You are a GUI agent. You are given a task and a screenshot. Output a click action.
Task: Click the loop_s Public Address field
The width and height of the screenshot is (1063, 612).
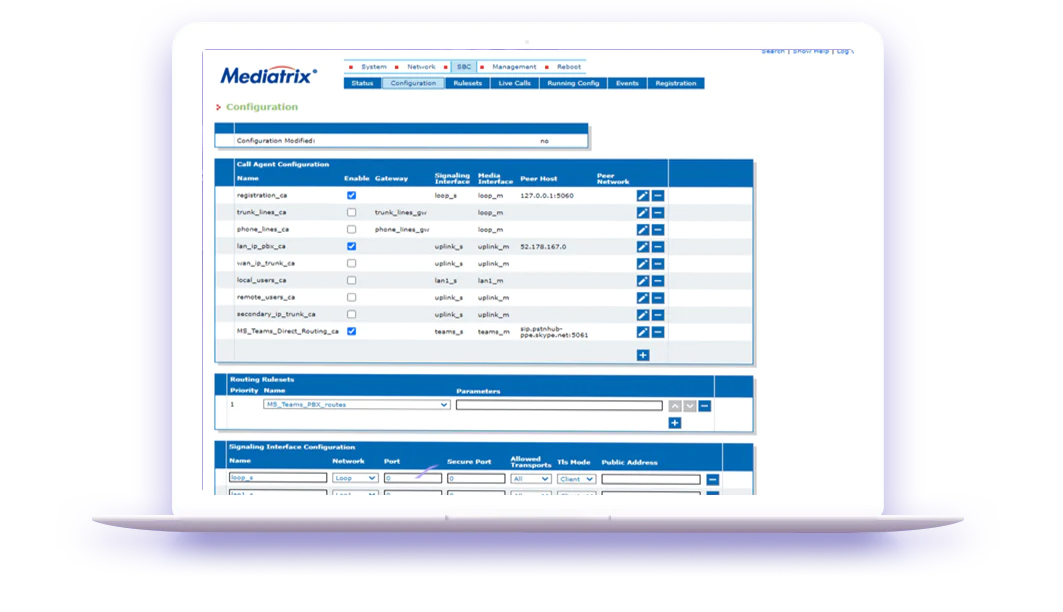click(x=651, y=479)
